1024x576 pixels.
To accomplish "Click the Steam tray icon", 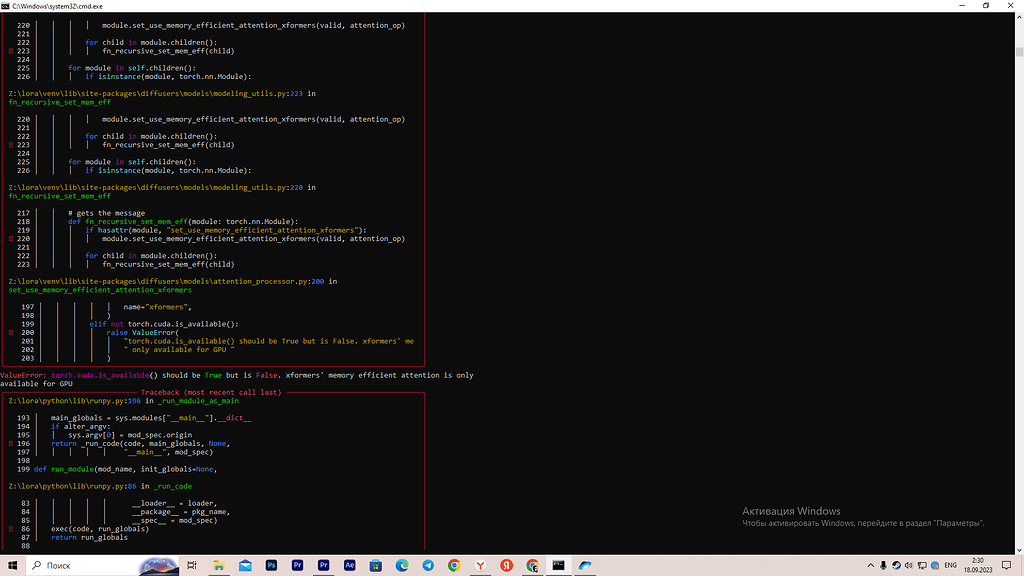I will pyautogui.click(x=897, y=566).
